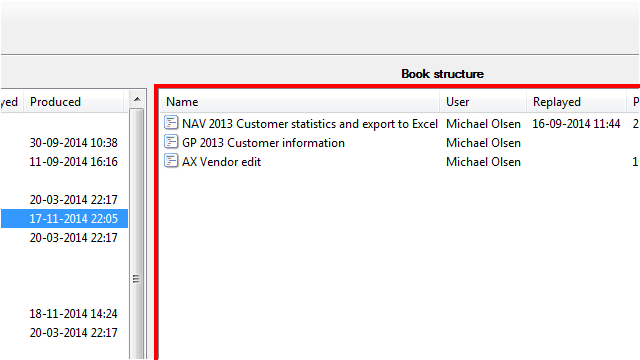The height and width of the screenshot is (360, 640).
Task: Select NAV 2013 Customer statistics and export to Excel
Action: click(x=310, y=124)
